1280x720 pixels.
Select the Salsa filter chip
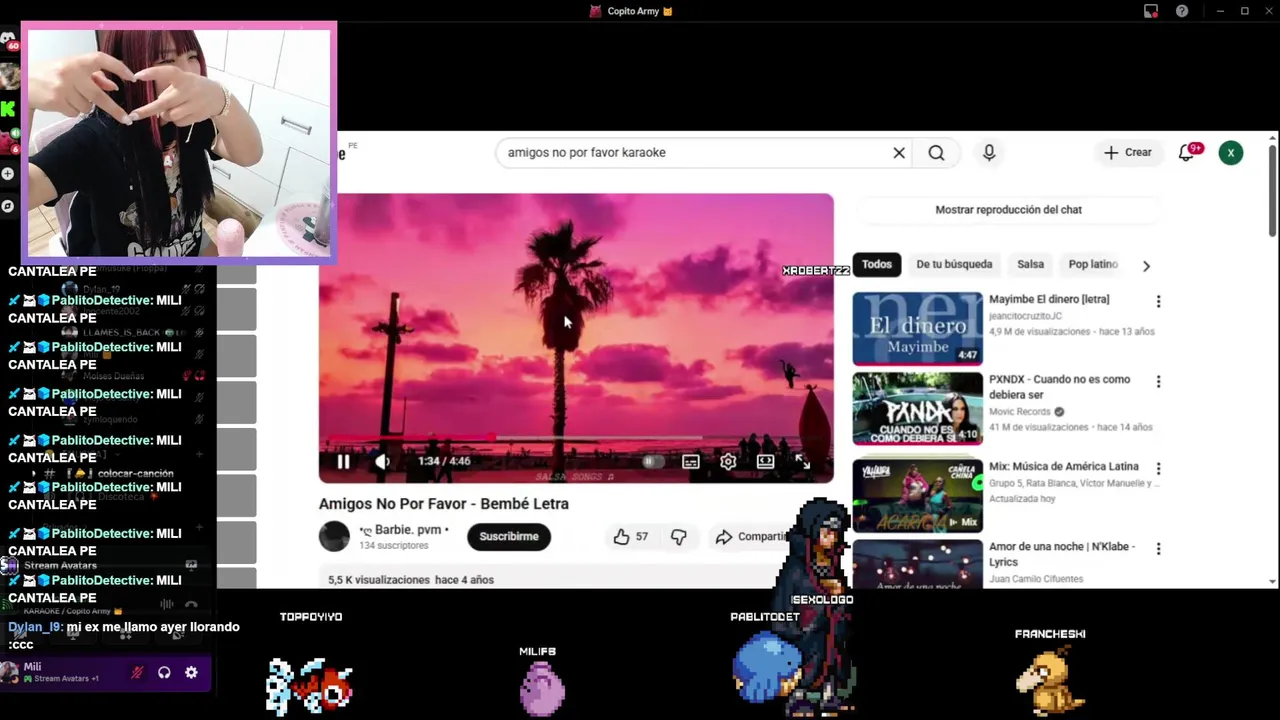pos(1030,265)
